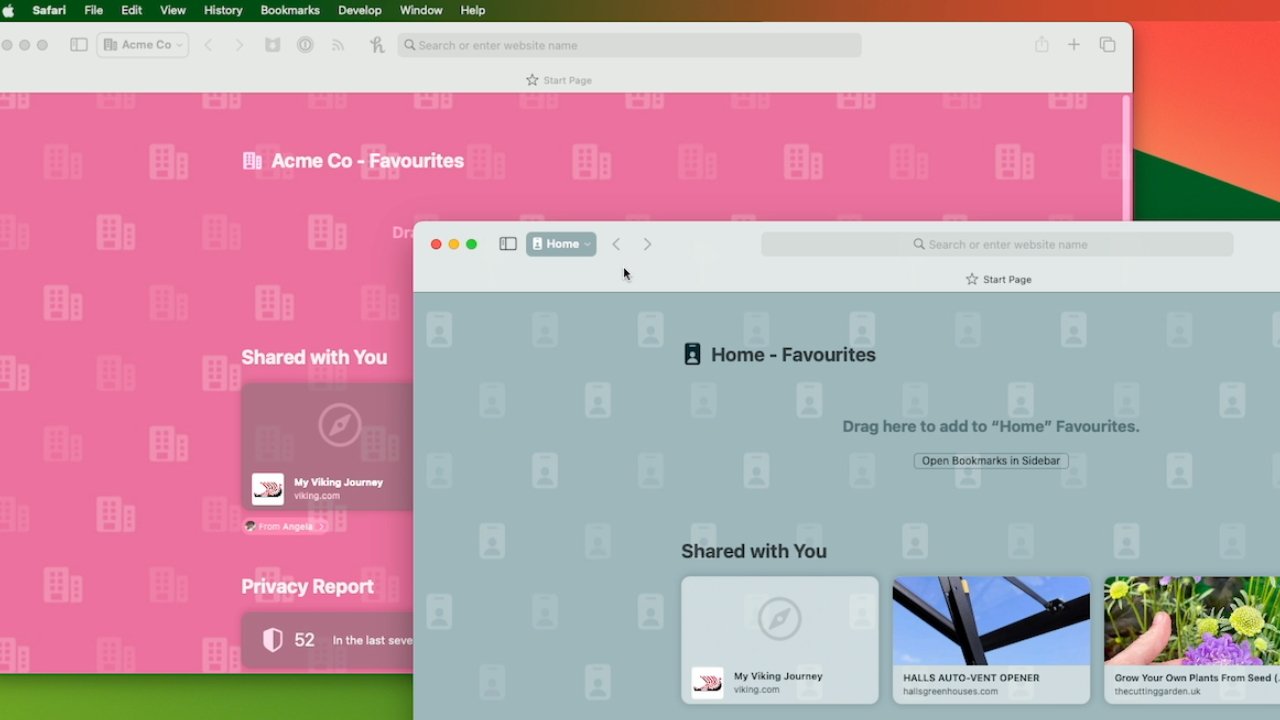Open the Acme Co profile dropdown
1280x720 pixels.
[x=143, y=45]
